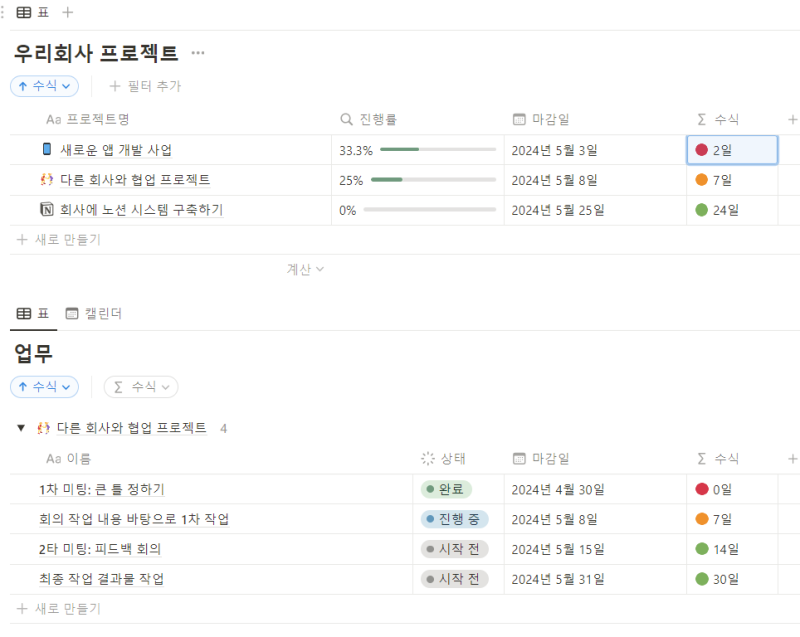Open 수식 sort dropdown in 업무 database

click(x=44, y=387)
